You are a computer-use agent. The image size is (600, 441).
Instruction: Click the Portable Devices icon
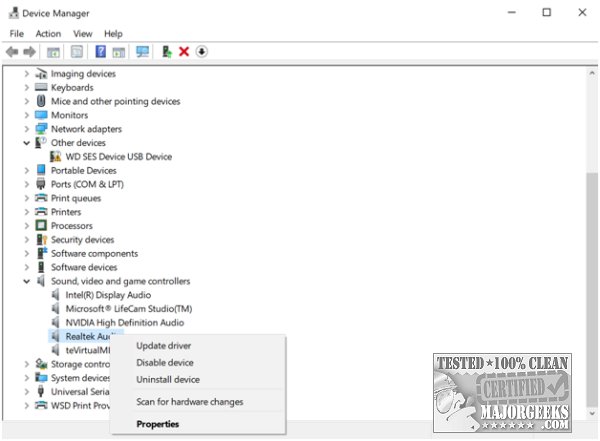coord(41,170)
